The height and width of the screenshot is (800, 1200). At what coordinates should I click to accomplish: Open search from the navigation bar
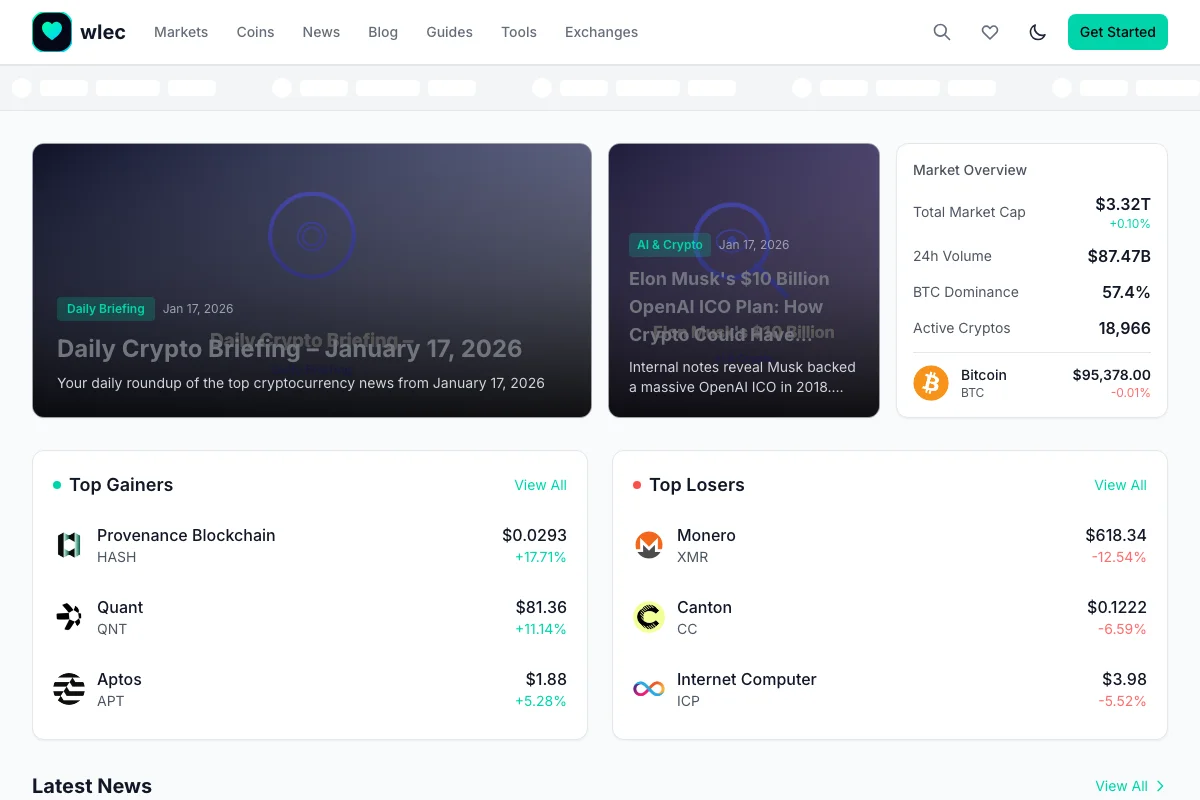point(941,32)
